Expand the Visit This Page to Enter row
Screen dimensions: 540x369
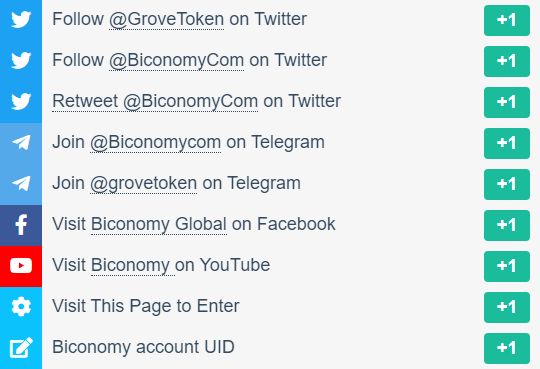[270, 307]
